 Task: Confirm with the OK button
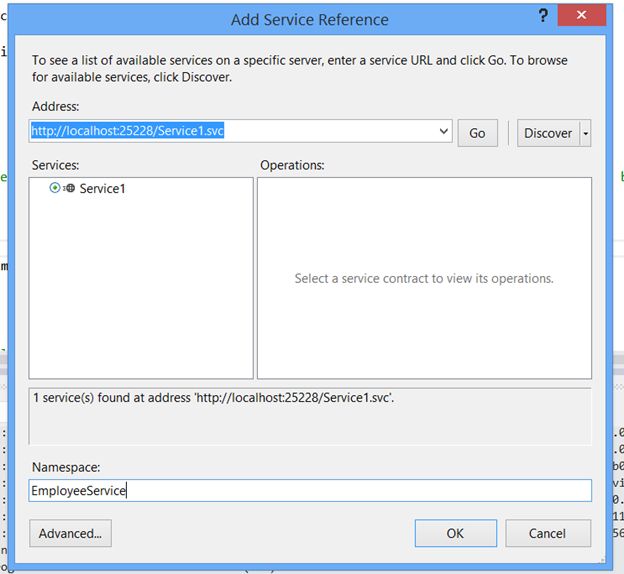tap(455, 533)
